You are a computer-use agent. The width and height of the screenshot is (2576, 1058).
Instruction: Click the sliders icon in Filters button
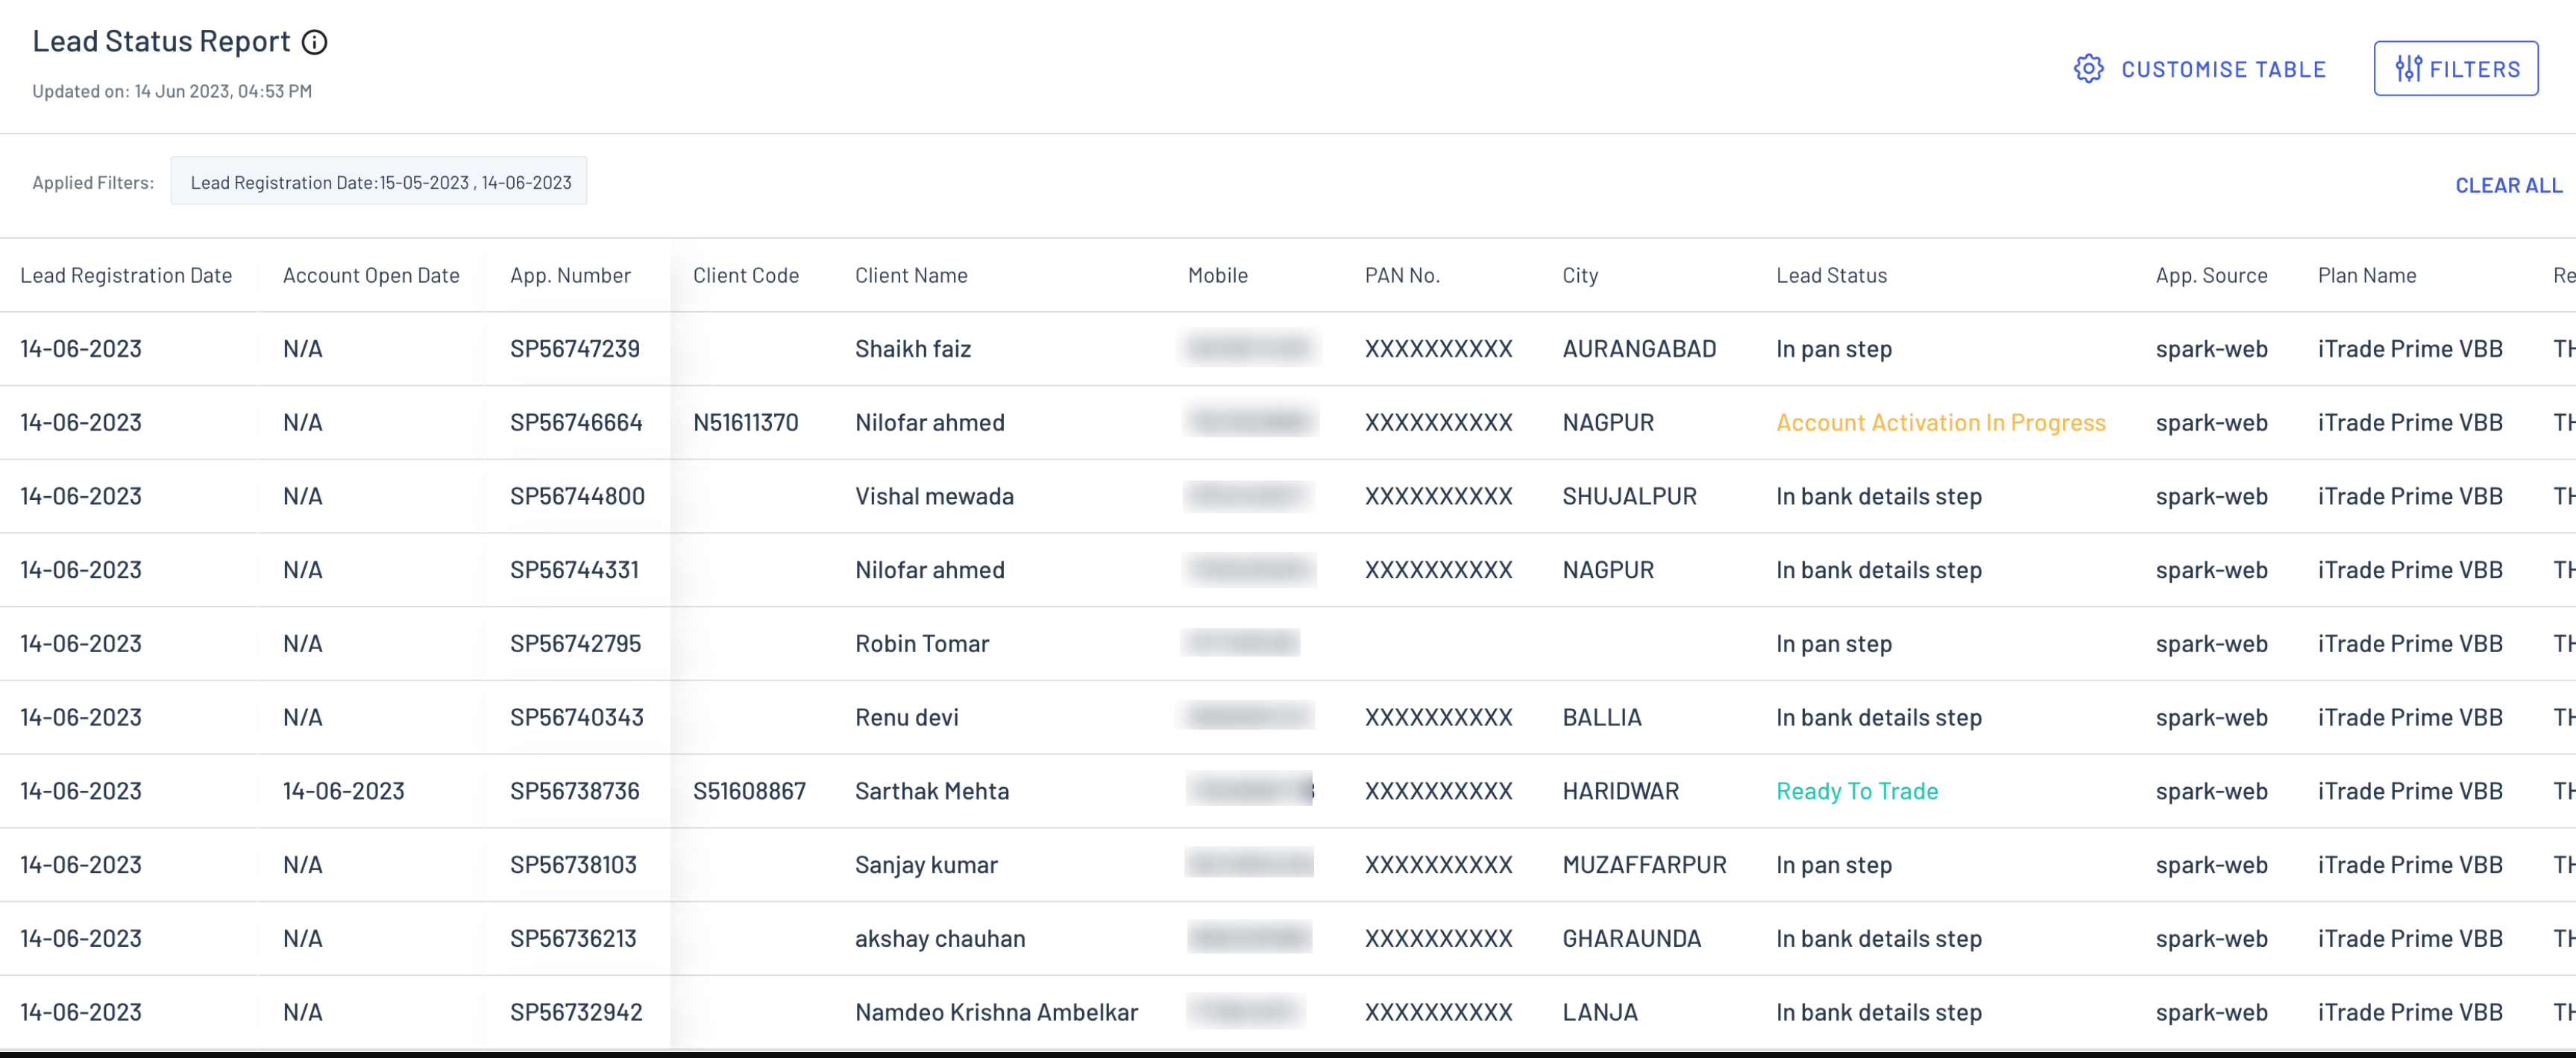[2408, 69]
